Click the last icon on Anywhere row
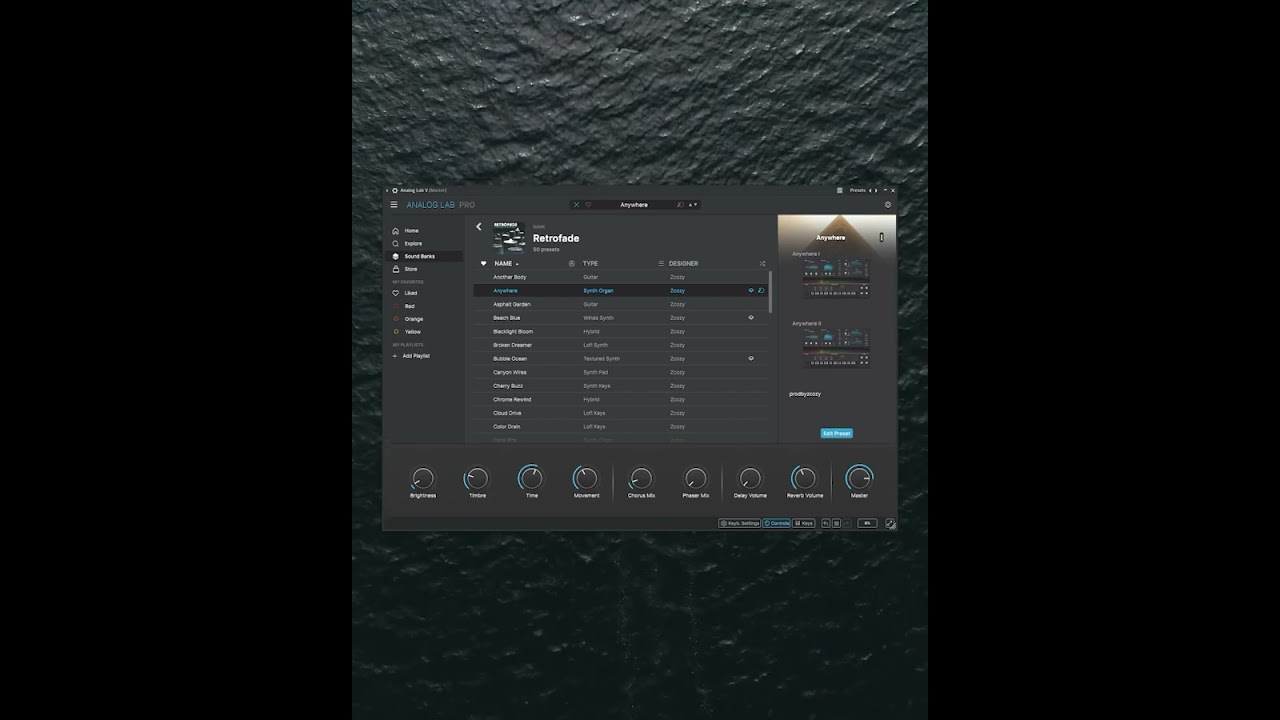 point(761,290)
